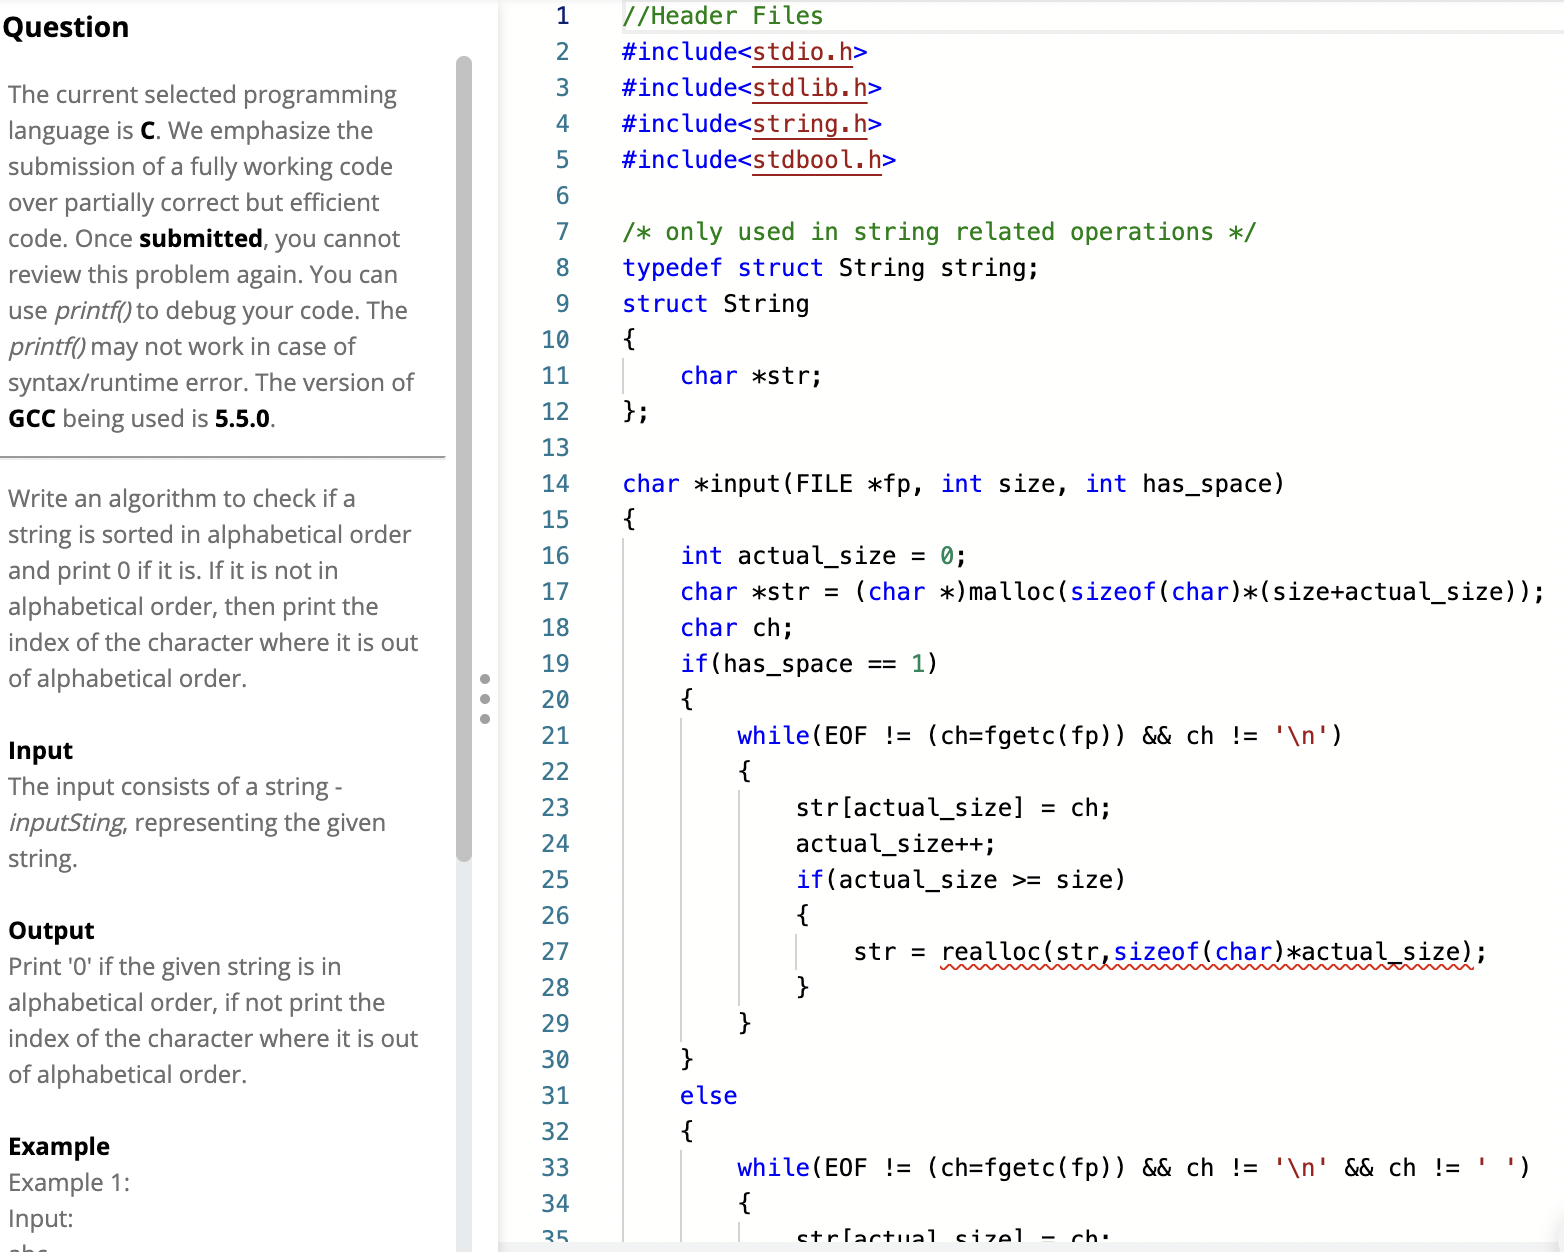Click the 'Example 1:' text

coord(69,1183)
